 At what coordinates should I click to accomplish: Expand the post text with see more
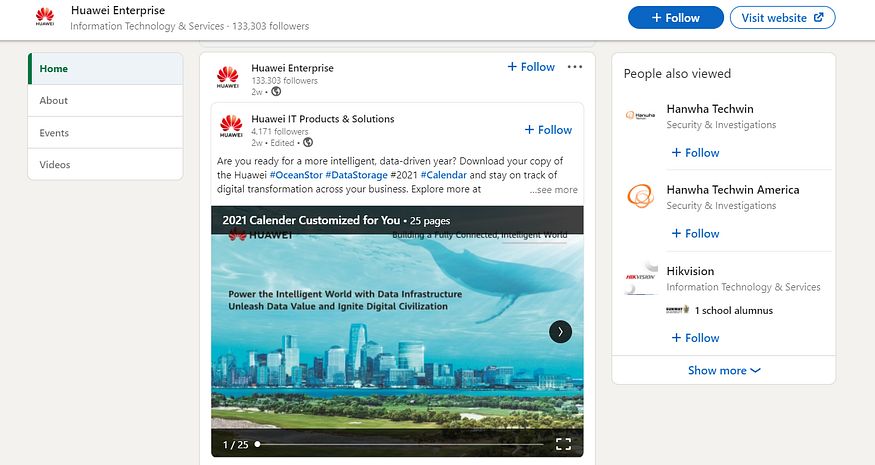[x=554, y=190]
